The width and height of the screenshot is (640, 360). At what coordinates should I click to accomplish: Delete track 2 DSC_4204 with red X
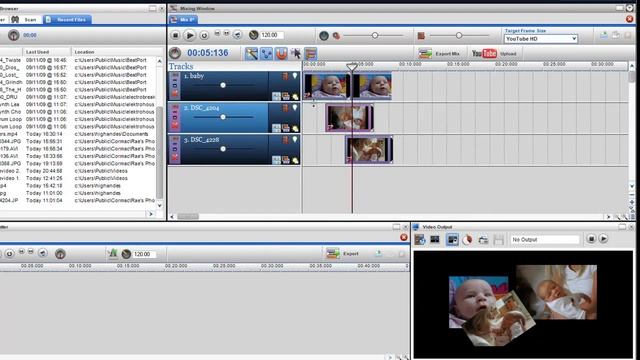tap(175, 126)
